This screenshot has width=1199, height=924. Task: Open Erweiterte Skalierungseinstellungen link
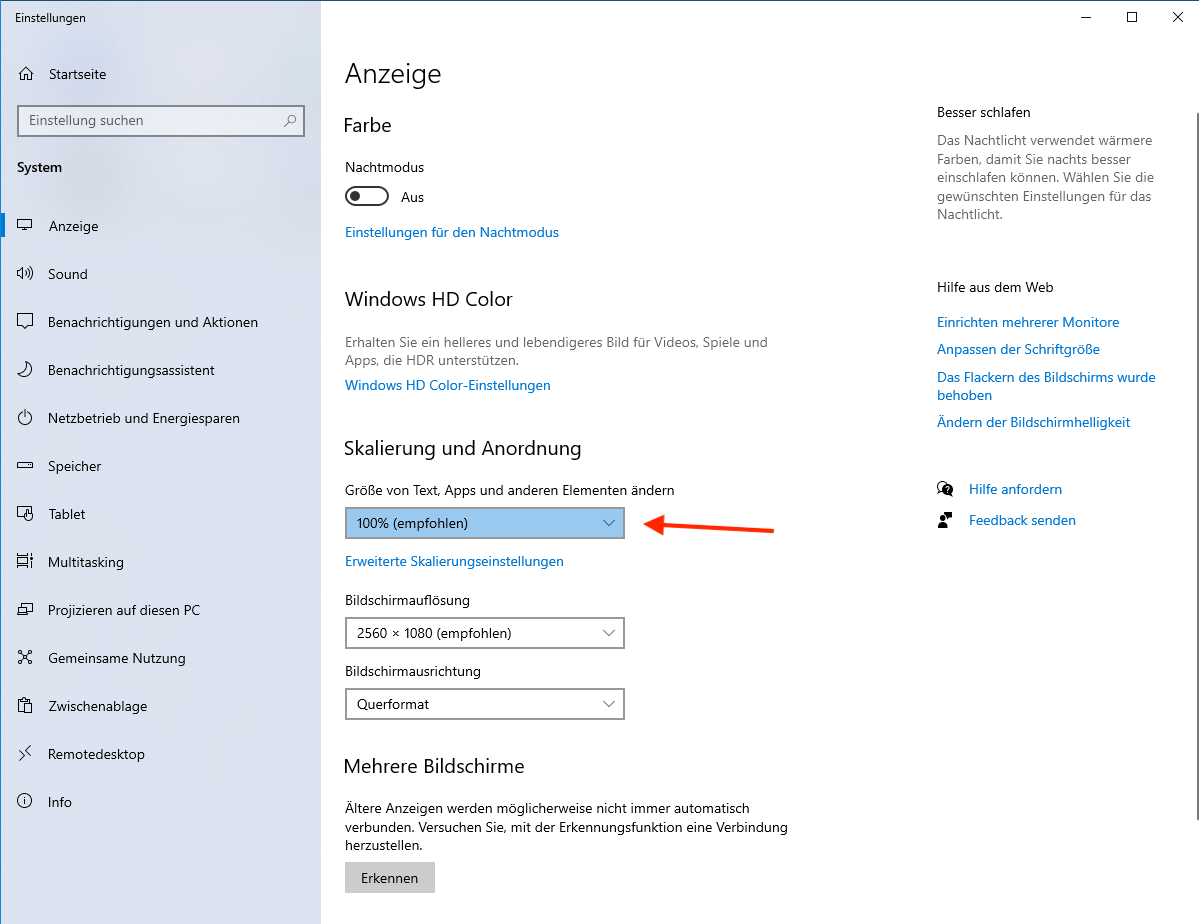pos(454,561)
